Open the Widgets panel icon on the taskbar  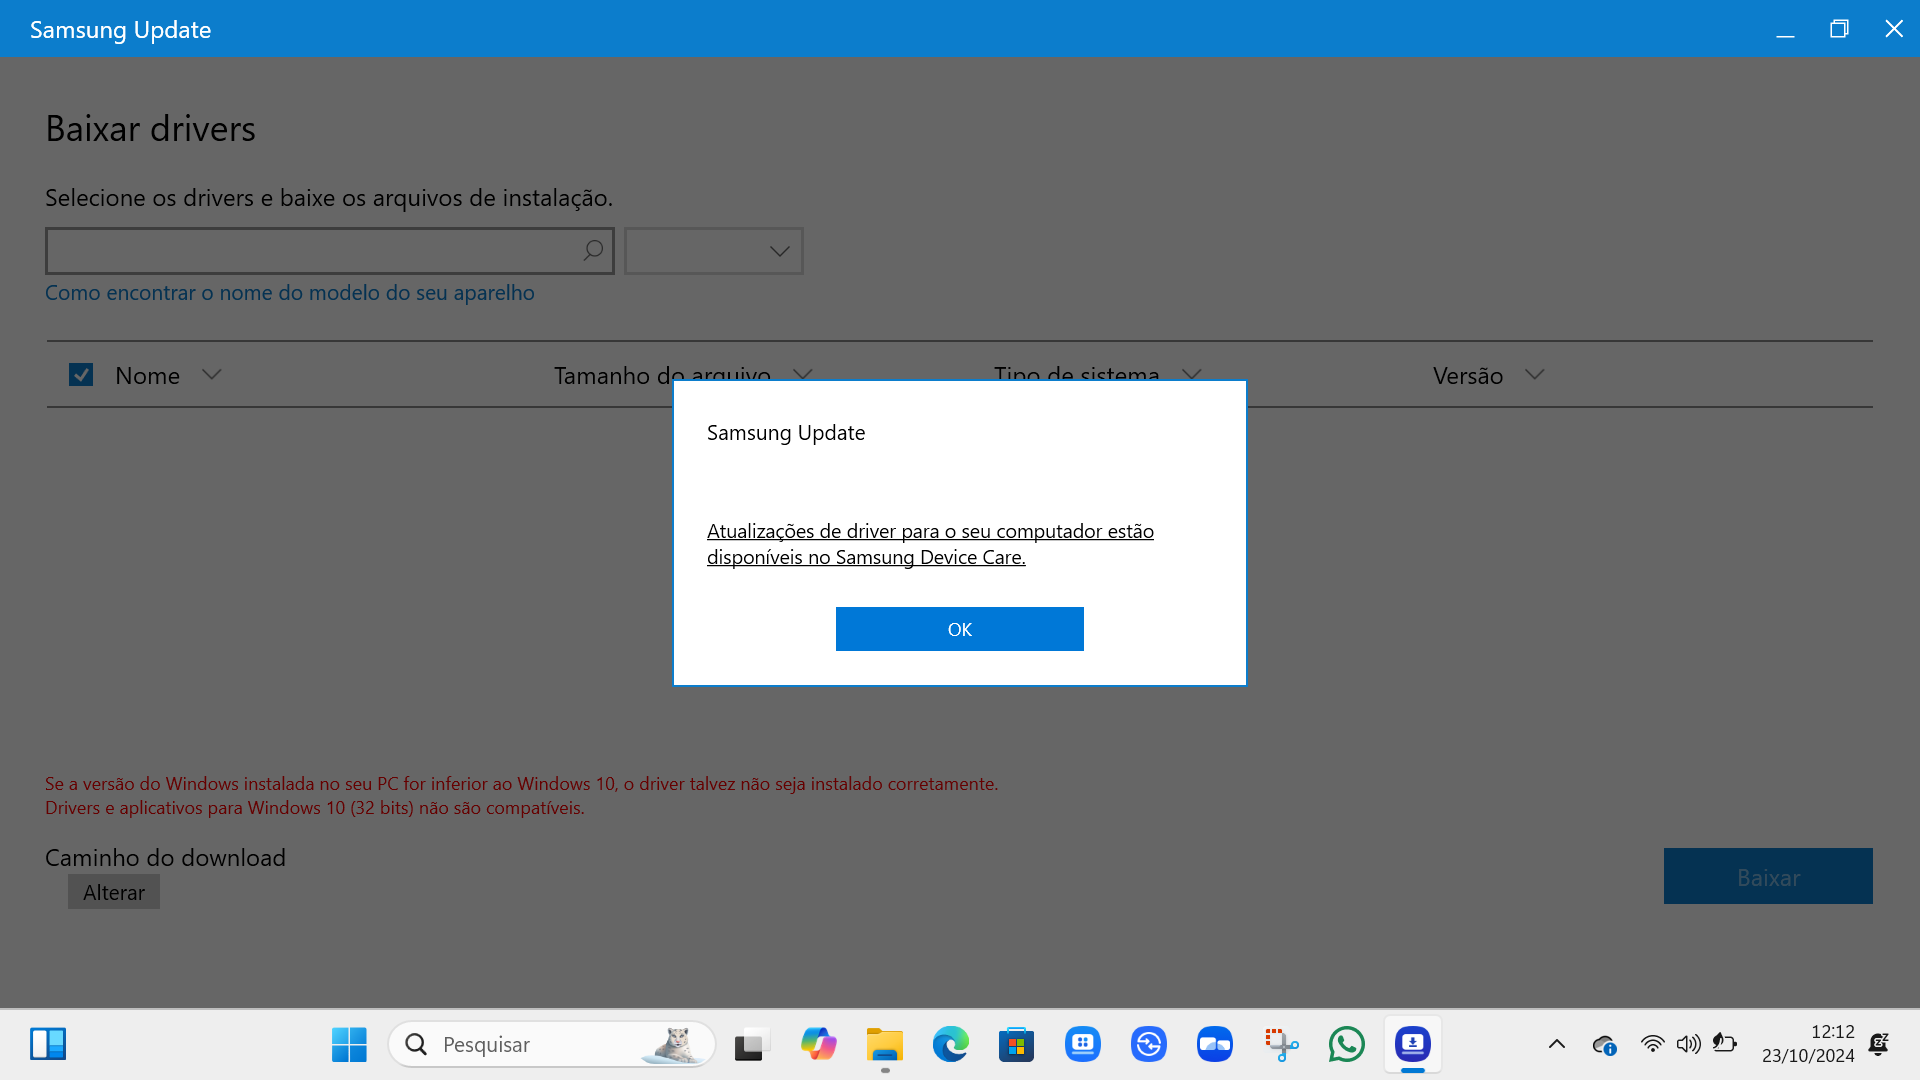(x=48, y=1044)
